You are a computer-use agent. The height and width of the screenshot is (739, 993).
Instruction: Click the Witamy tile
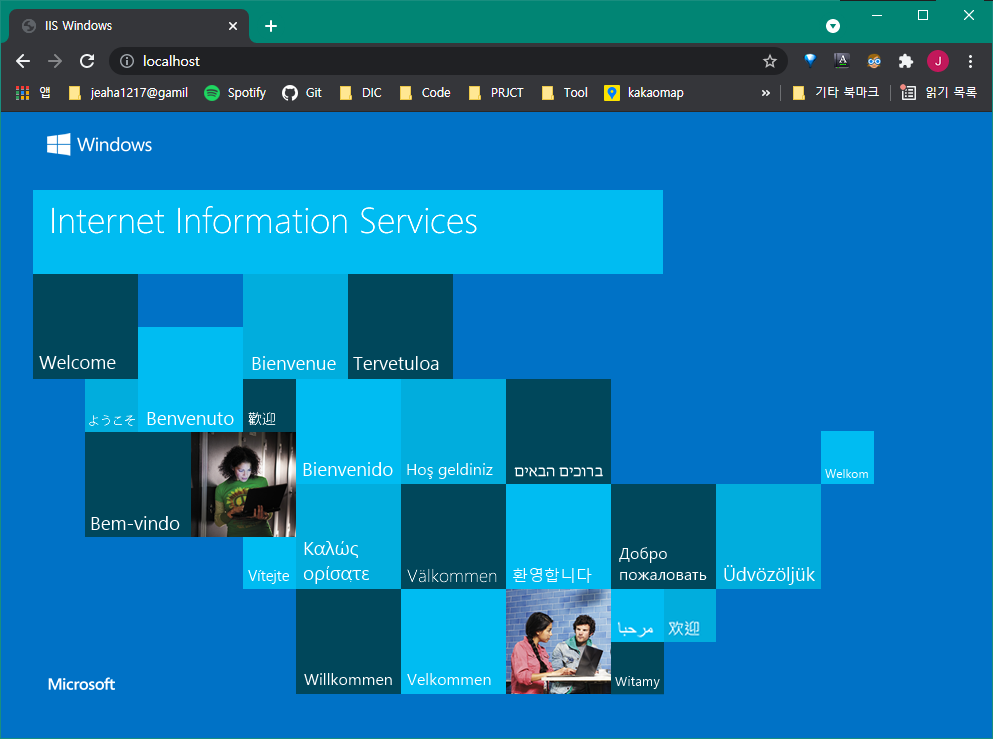(x=637, y=668)
